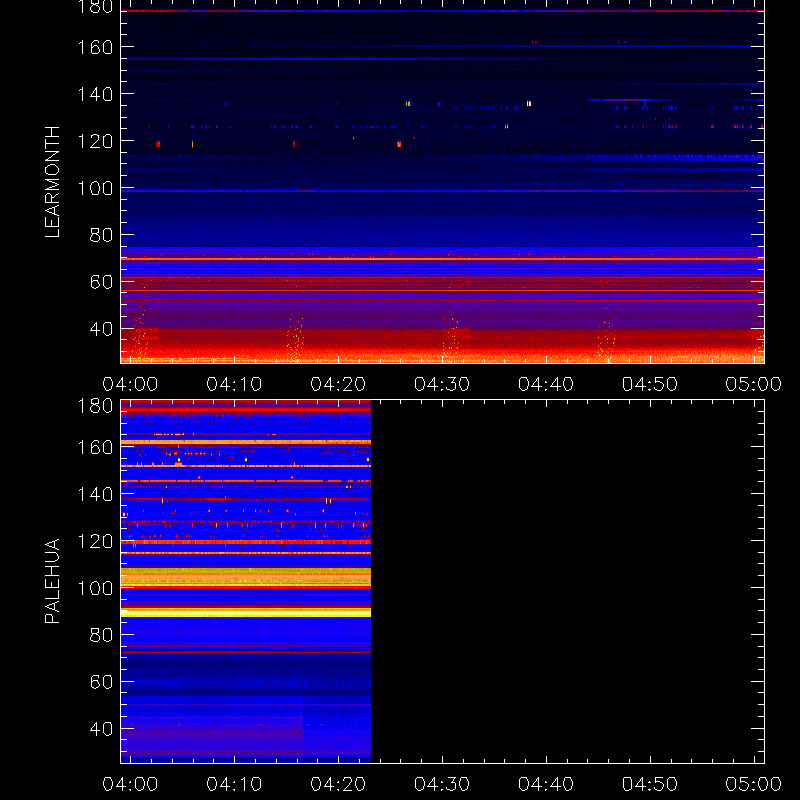Select the 40 frequency label on Learmonth plot
The height and width of the screenshot is (800, 800).
click(x=101, y=329)
